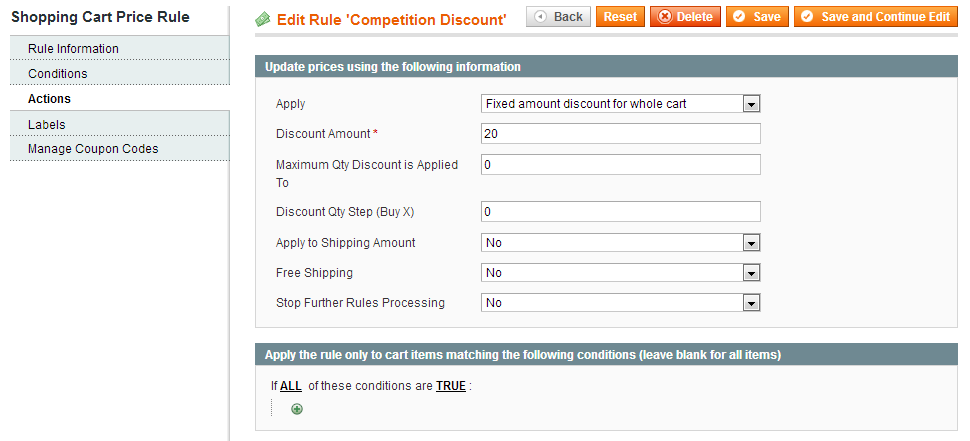Screen dimensions: 970x441
Task: Click Save and Continue Edit
Action: click(875, 17)
